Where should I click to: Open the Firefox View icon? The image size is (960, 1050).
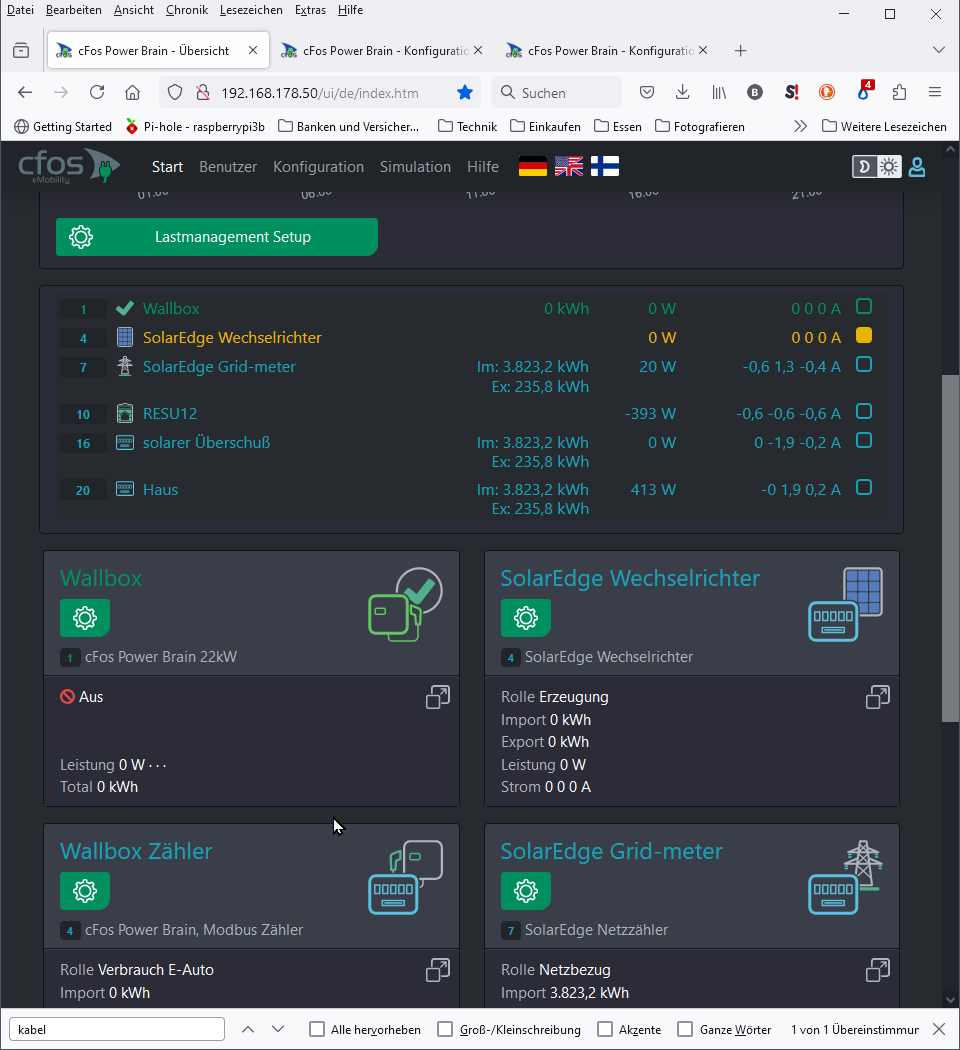pyautogui.click(x=21, y=51)
